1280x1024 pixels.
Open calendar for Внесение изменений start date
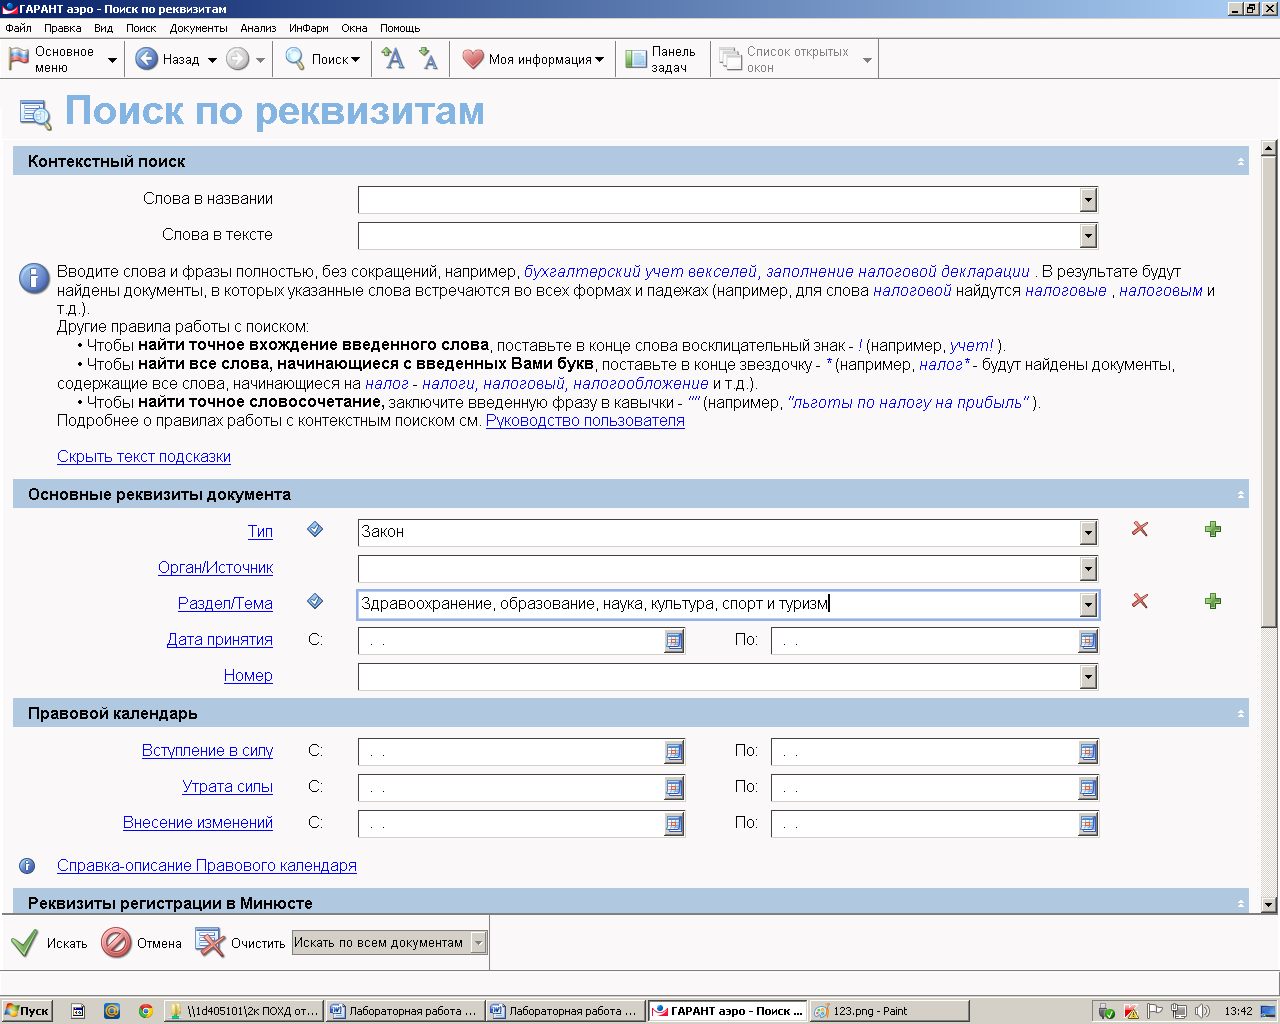click(674, 824)
